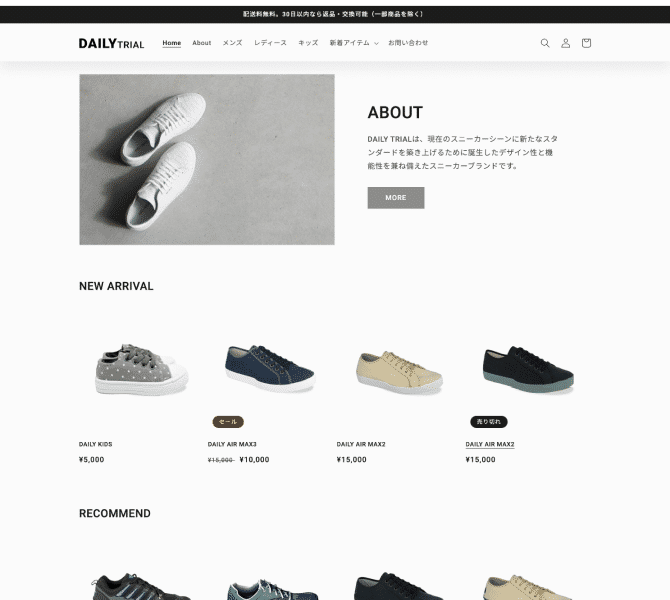The height and width of the screenshot is (600, 670).
Task: Go to the メンズ menu
Action: (232, 43)
